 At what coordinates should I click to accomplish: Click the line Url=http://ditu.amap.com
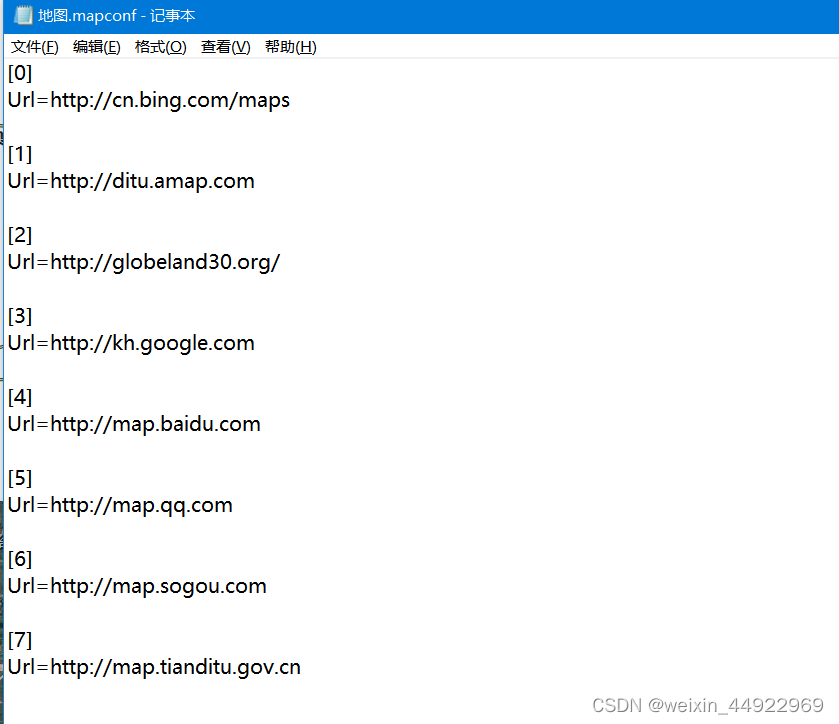tap(131, 181)
